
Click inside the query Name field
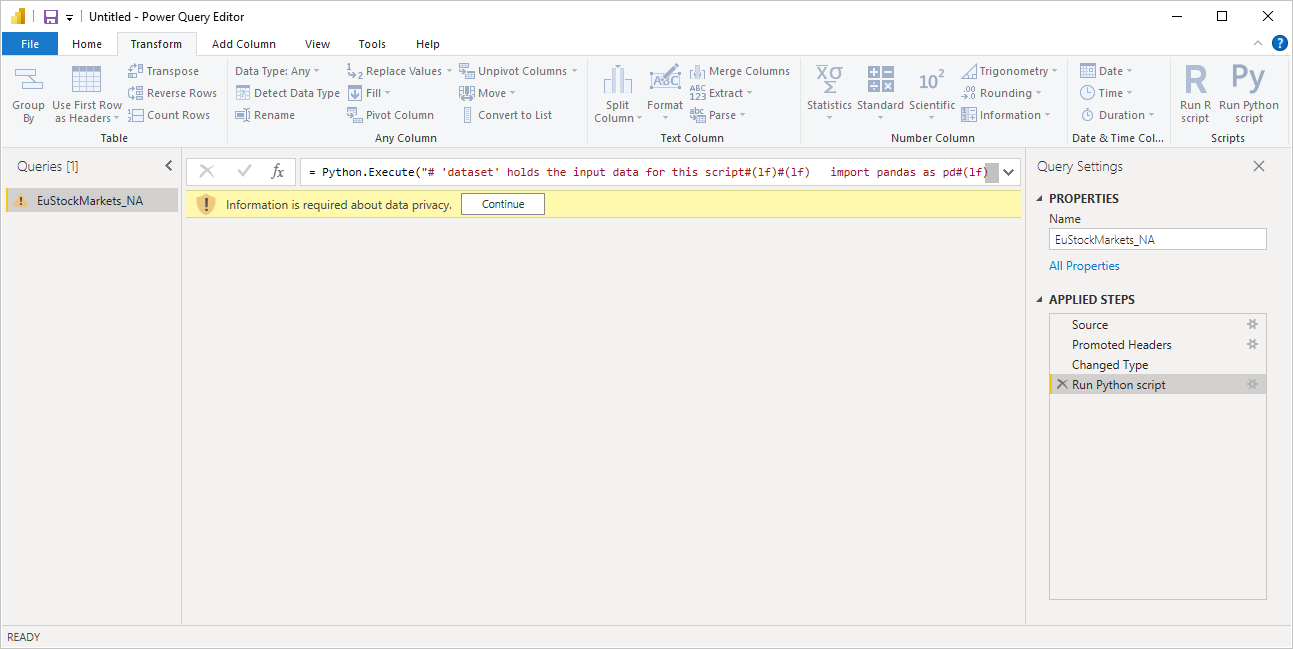point(1157,239)
